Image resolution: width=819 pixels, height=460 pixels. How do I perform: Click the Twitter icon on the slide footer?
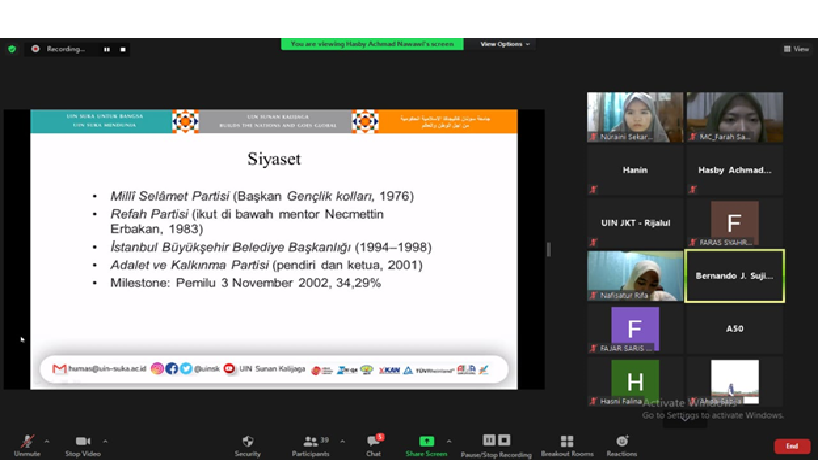tap(186, 369)
